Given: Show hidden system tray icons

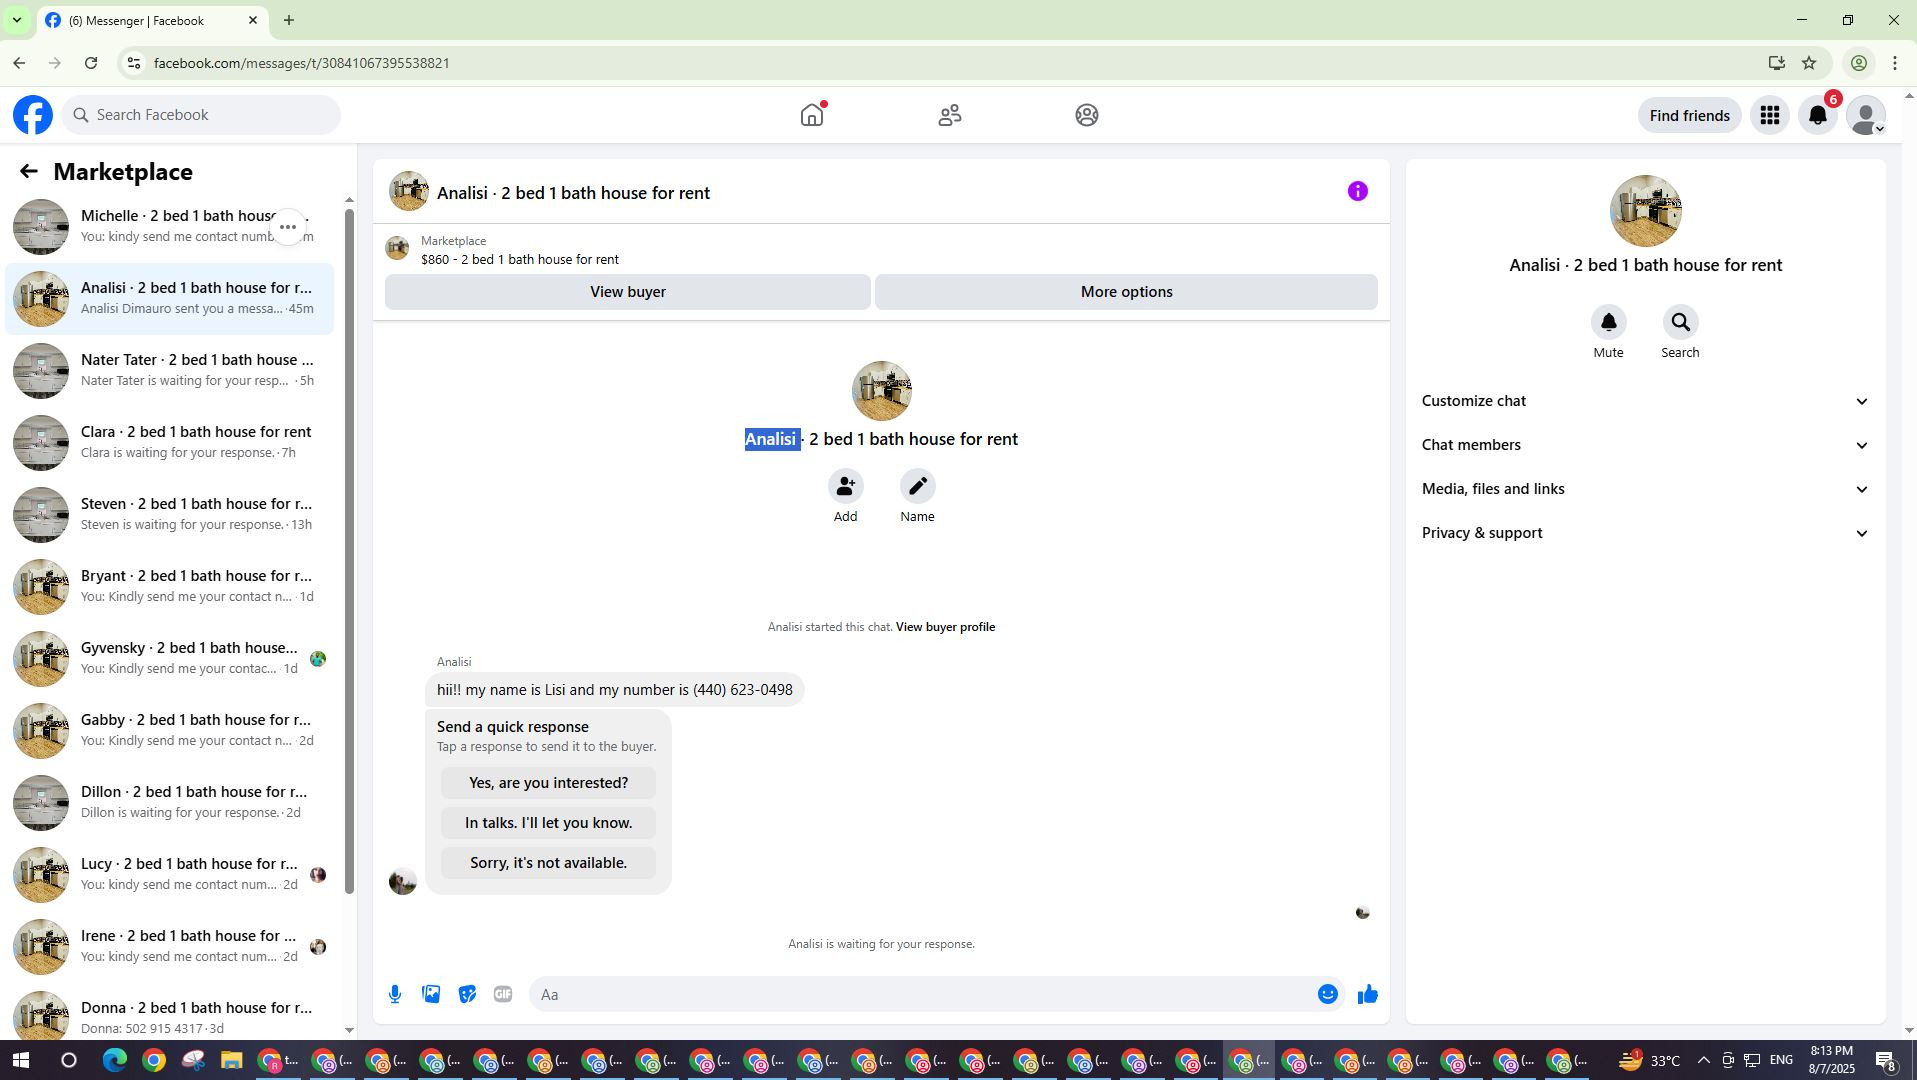Looking at the screenshot, I should click(1703, 1060).
